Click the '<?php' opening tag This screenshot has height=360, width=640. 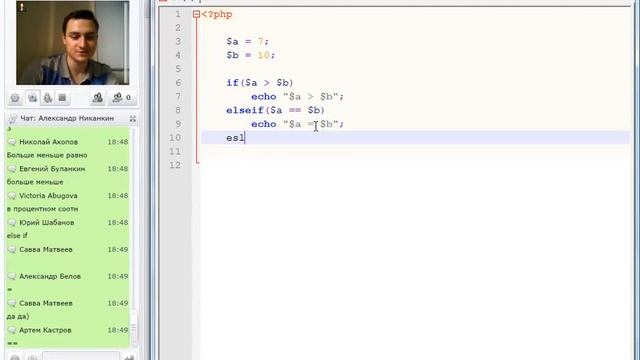pyautogui.click(x=217, y=14)
